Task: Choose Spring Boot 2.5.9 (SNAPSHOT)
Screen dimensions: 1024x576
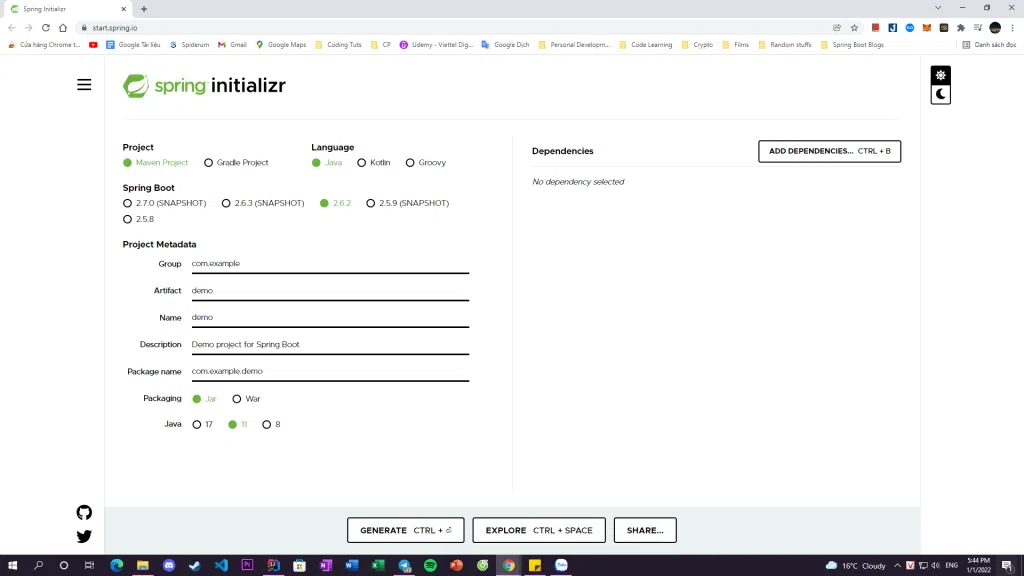Action: tap(408, 203)
